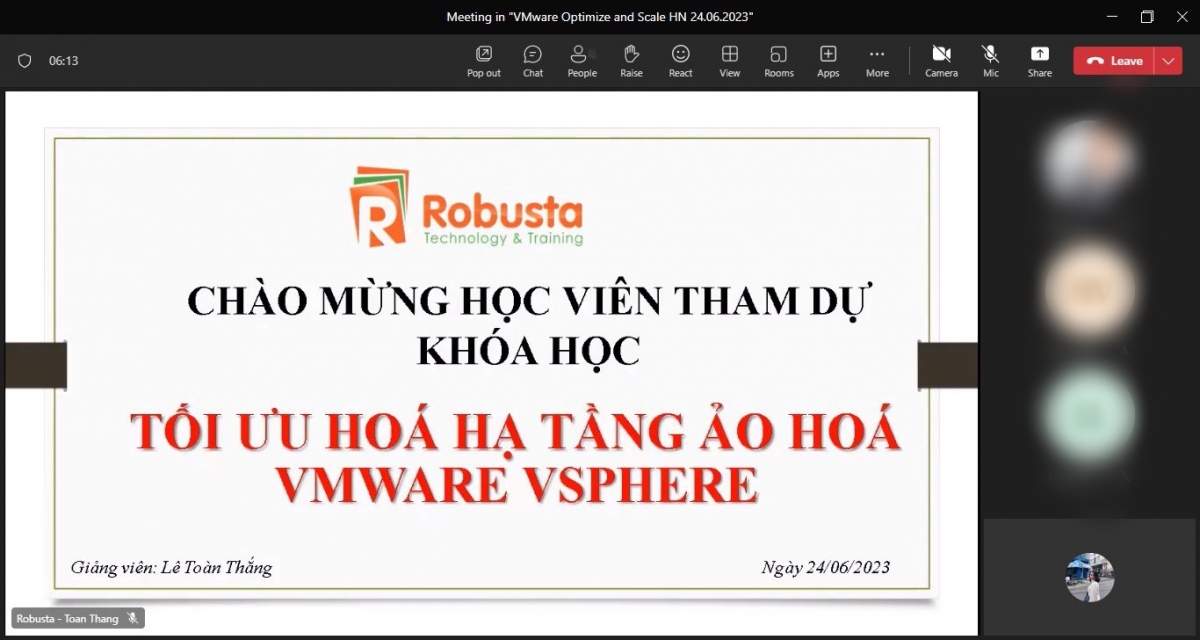The height and width of the screenshot is (640, 1200).
Task: Open the Chat panel
Action: pos(533,61)
